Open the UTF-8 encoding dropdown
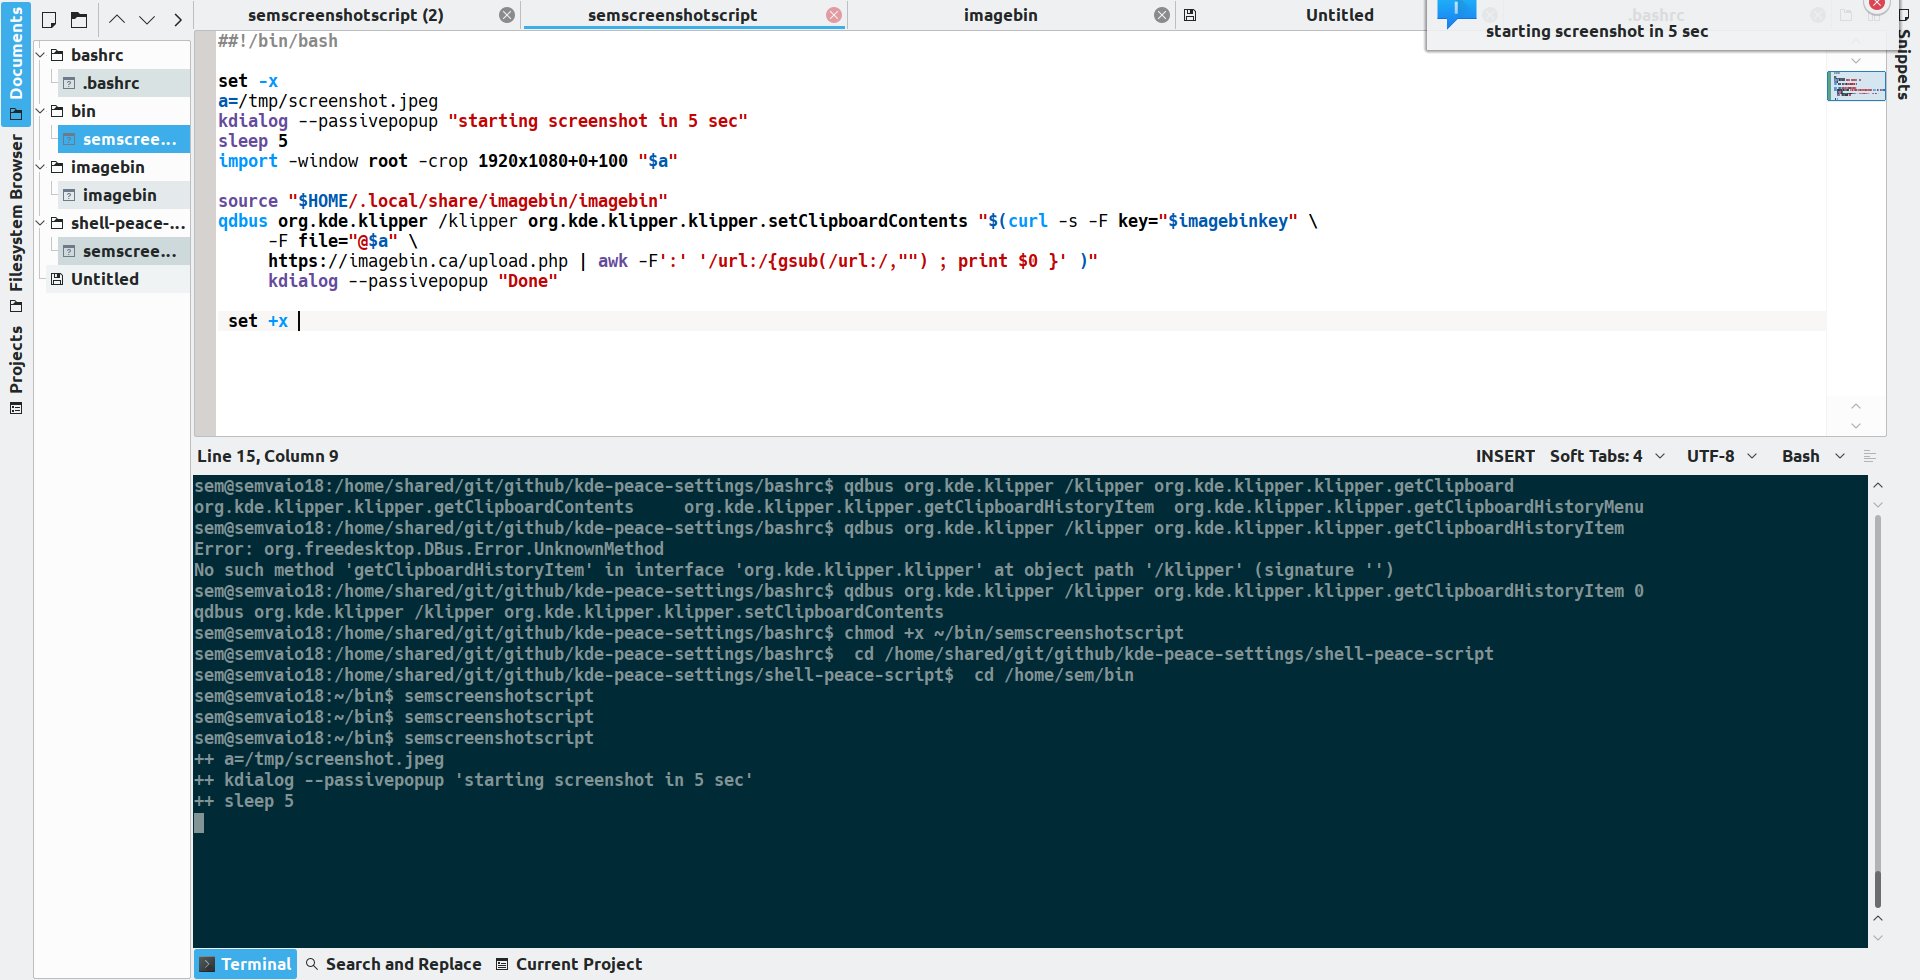Screen dimensions: 1920x980 coord(1722,456)
